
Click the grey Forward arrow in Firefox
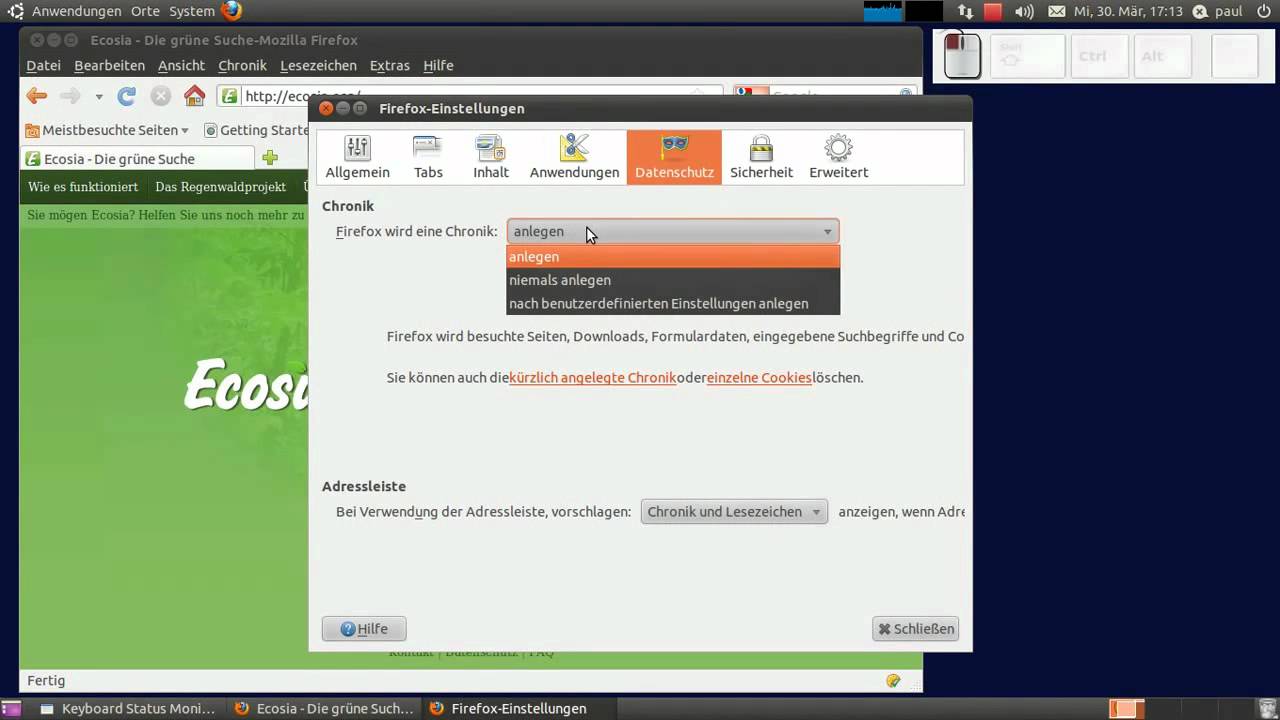[69, 96]
